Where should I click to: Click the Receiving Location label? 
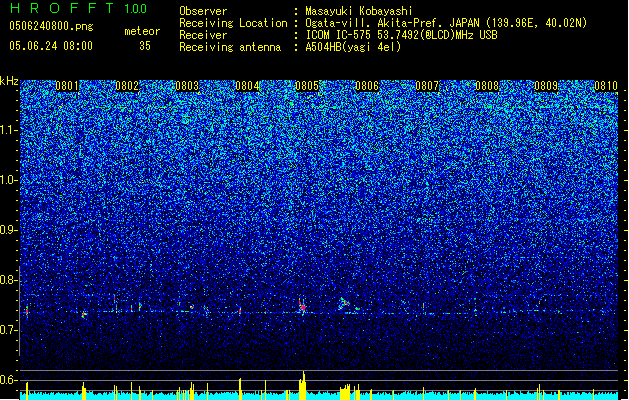pos(233,23)
